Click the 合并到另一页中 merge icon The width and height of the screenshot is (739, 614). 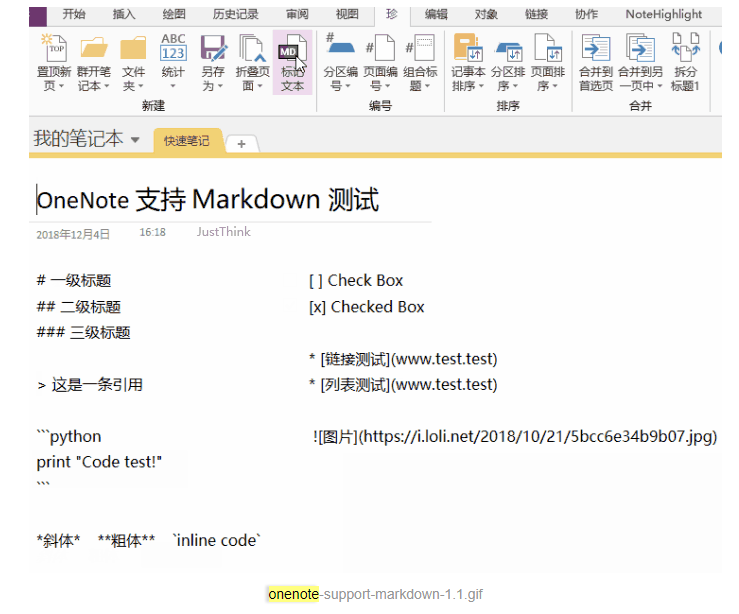[x=640, y=48]
